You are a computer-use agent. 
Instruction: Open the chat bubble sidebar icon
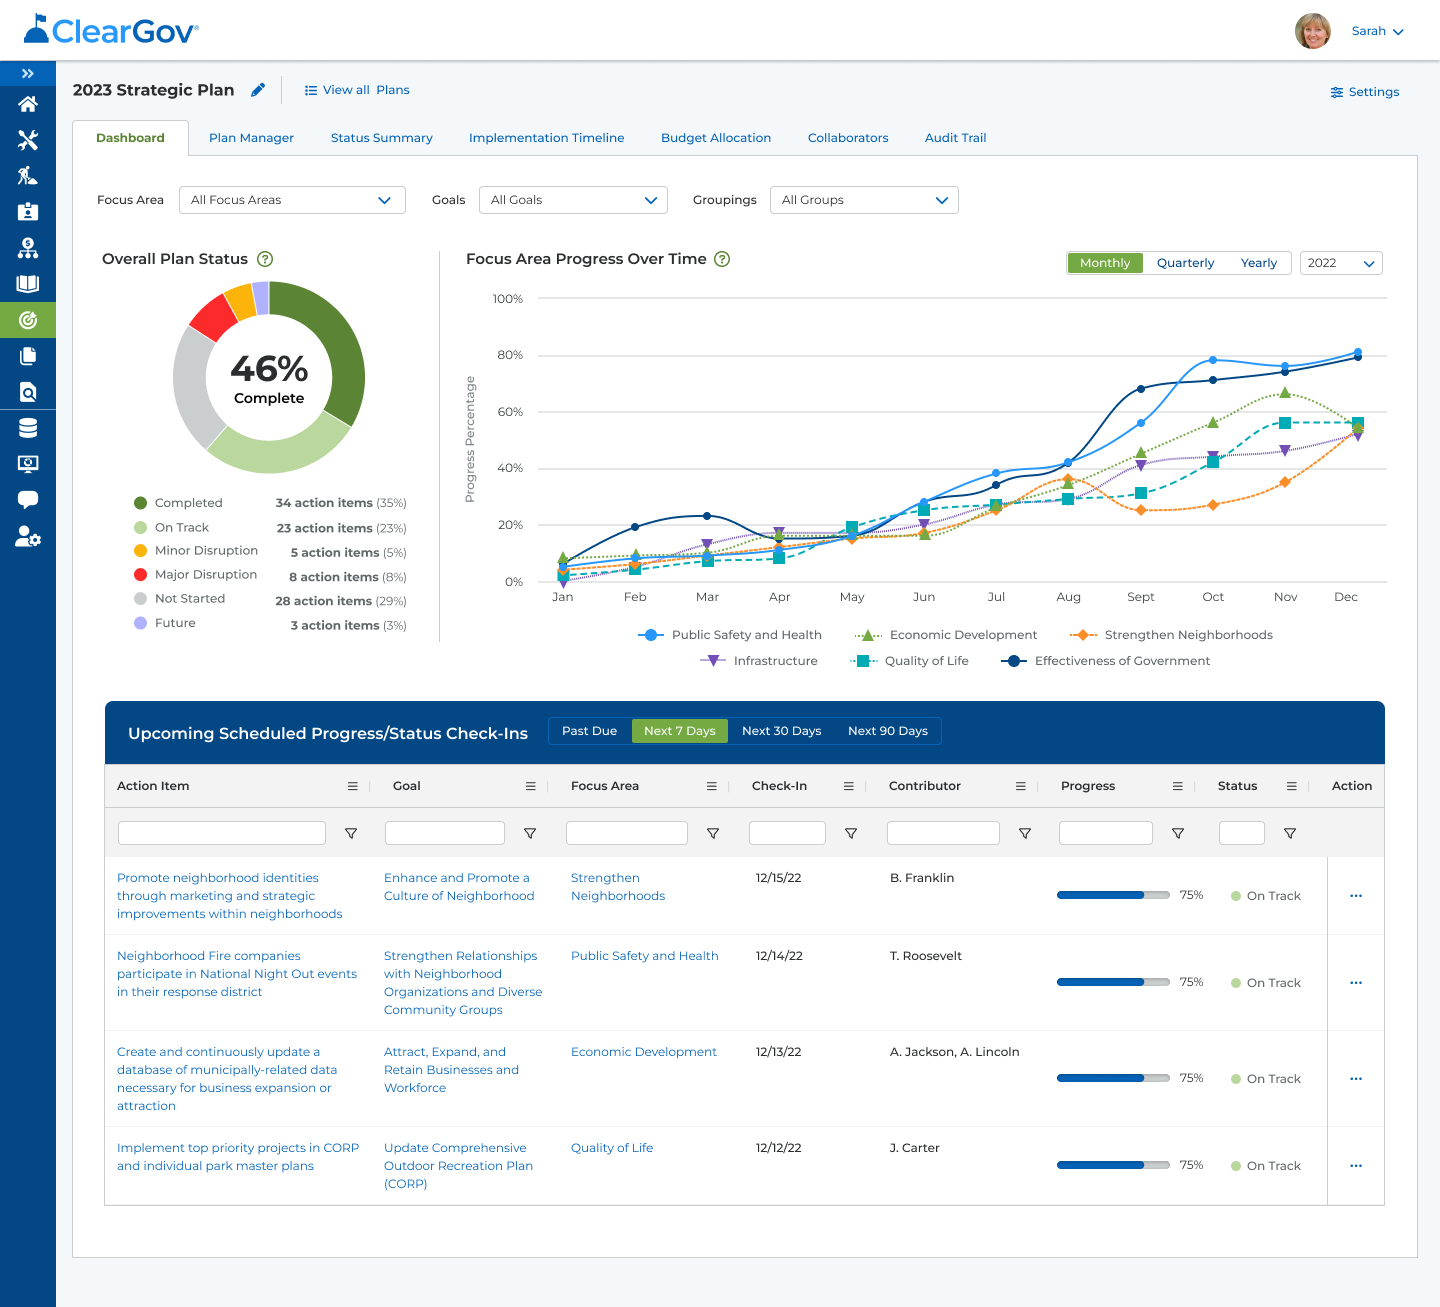click(x=28, y=500)
